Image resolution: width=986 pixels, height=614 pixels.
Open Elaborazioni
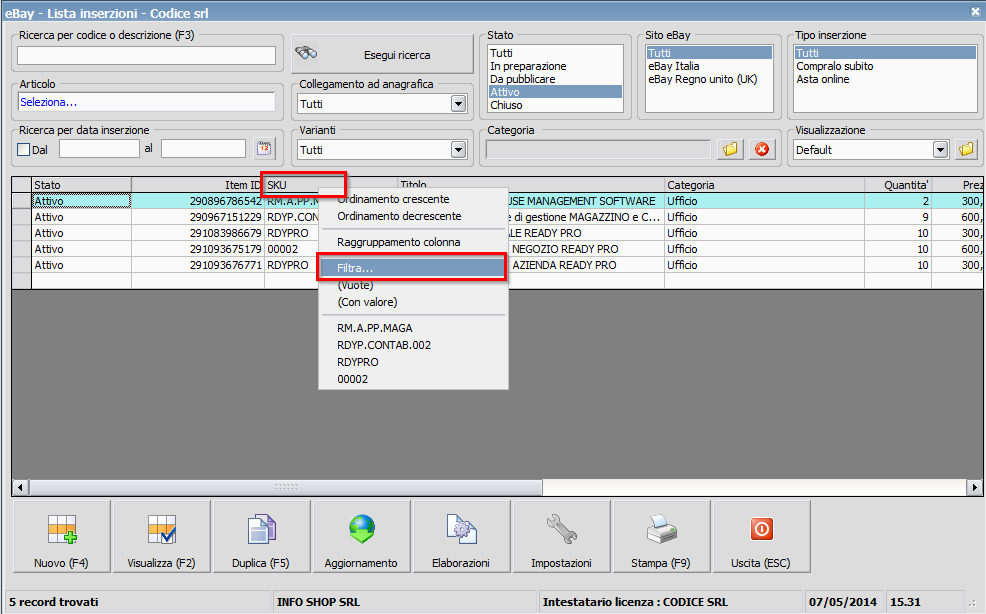[x=461, y=537]
